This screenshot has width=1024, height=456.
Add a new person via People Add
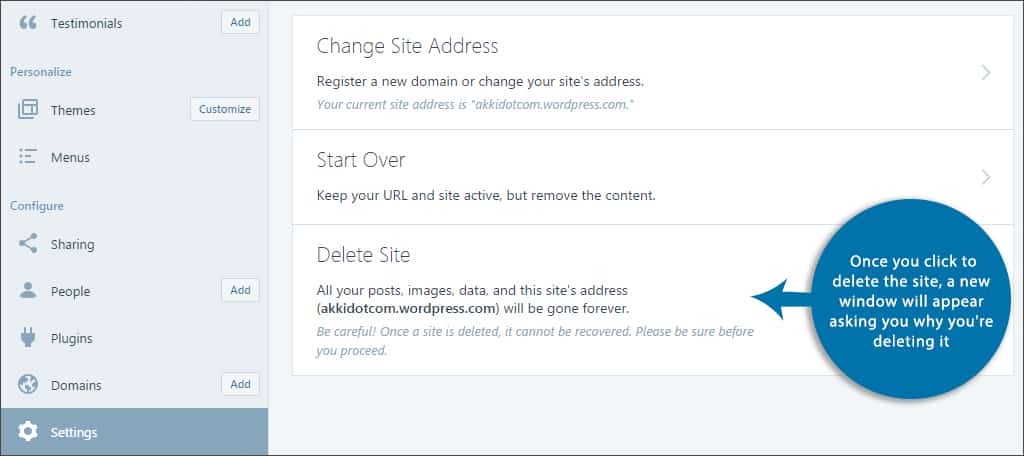[x=240, y=290]
